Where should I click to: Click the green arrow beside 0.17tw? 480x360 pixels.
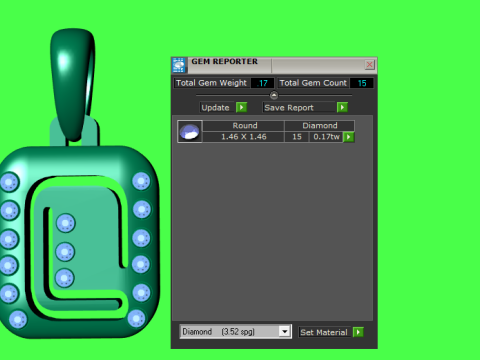[349, 137]
